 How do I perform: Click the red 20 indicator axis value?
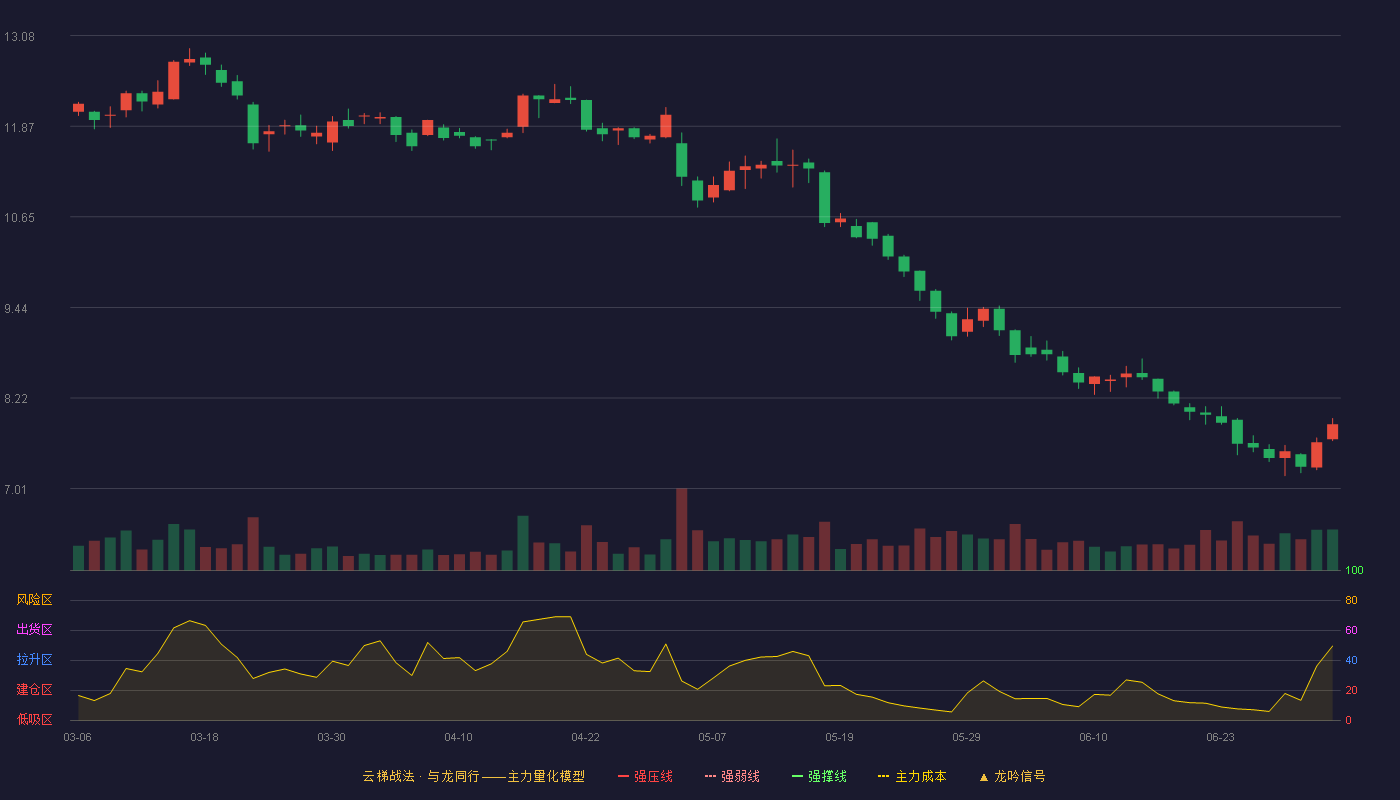pos(1351,690)
